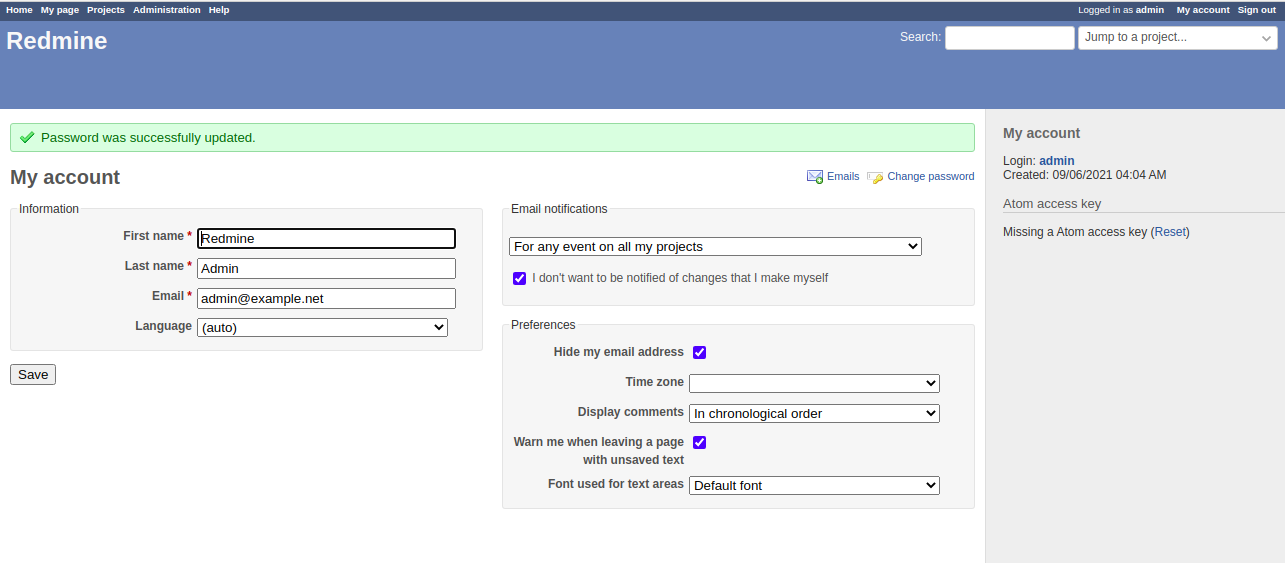
Task: Click the Save button
Action: pyautogui.click(x=33, y=374)
